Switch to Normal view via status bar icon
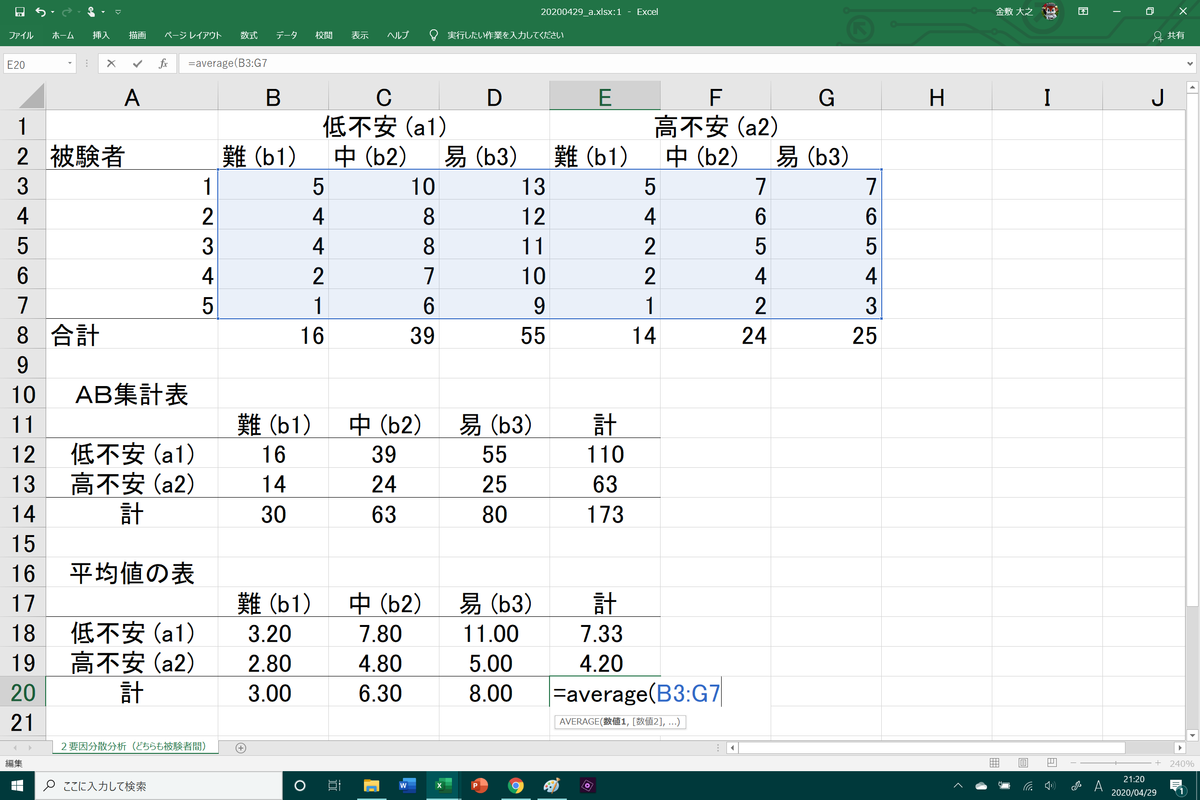The width and height of the screenshot is (1200, 800). coord(994,763)
